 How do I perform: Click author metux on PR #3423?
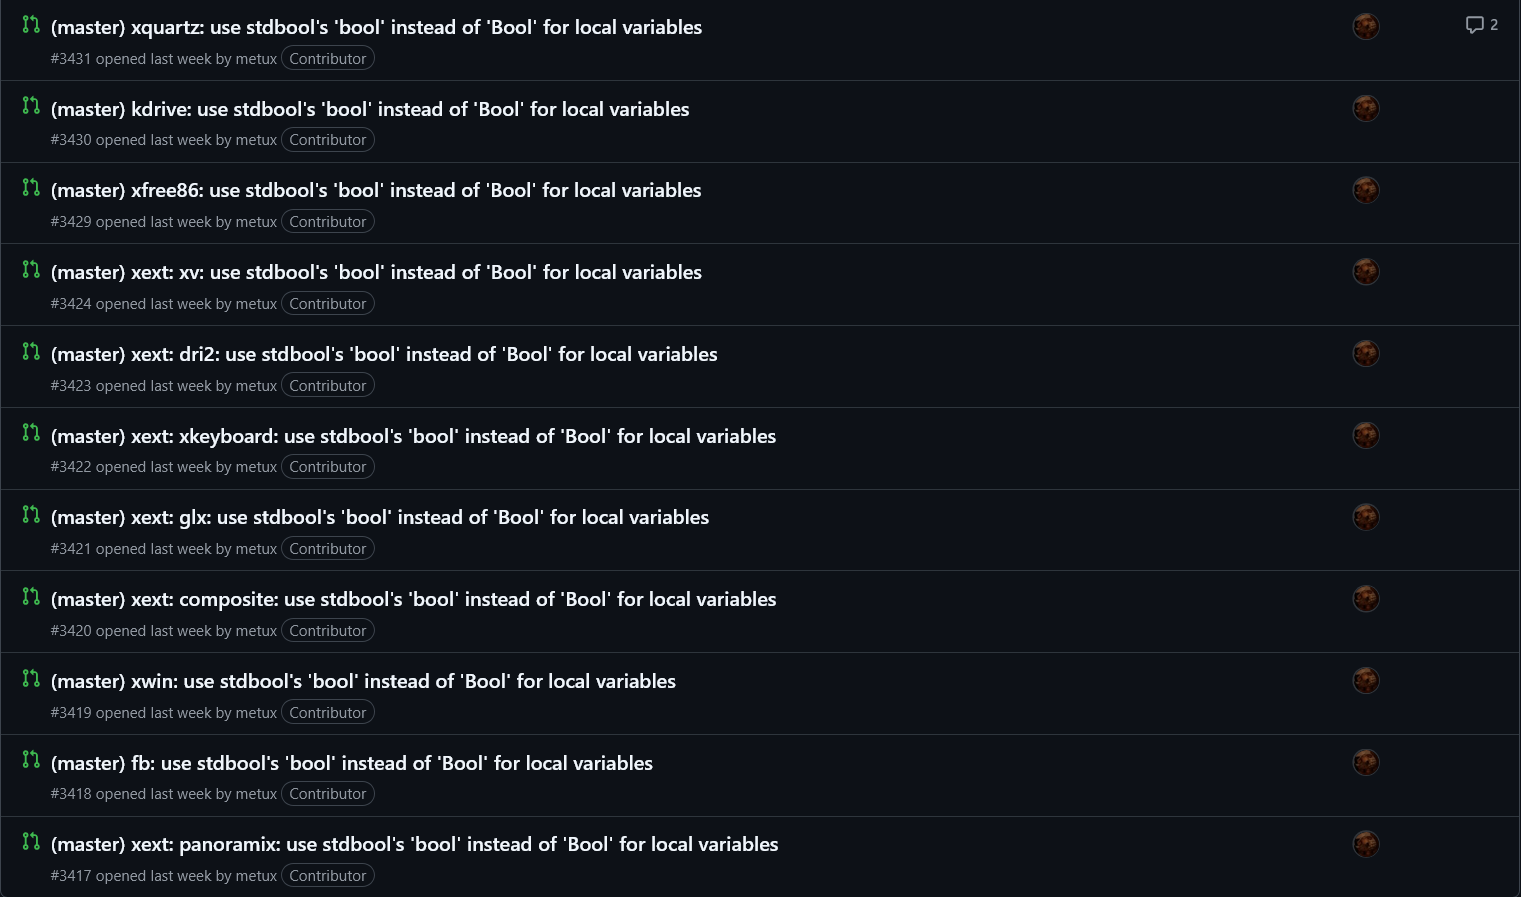[x=256, y=386]
